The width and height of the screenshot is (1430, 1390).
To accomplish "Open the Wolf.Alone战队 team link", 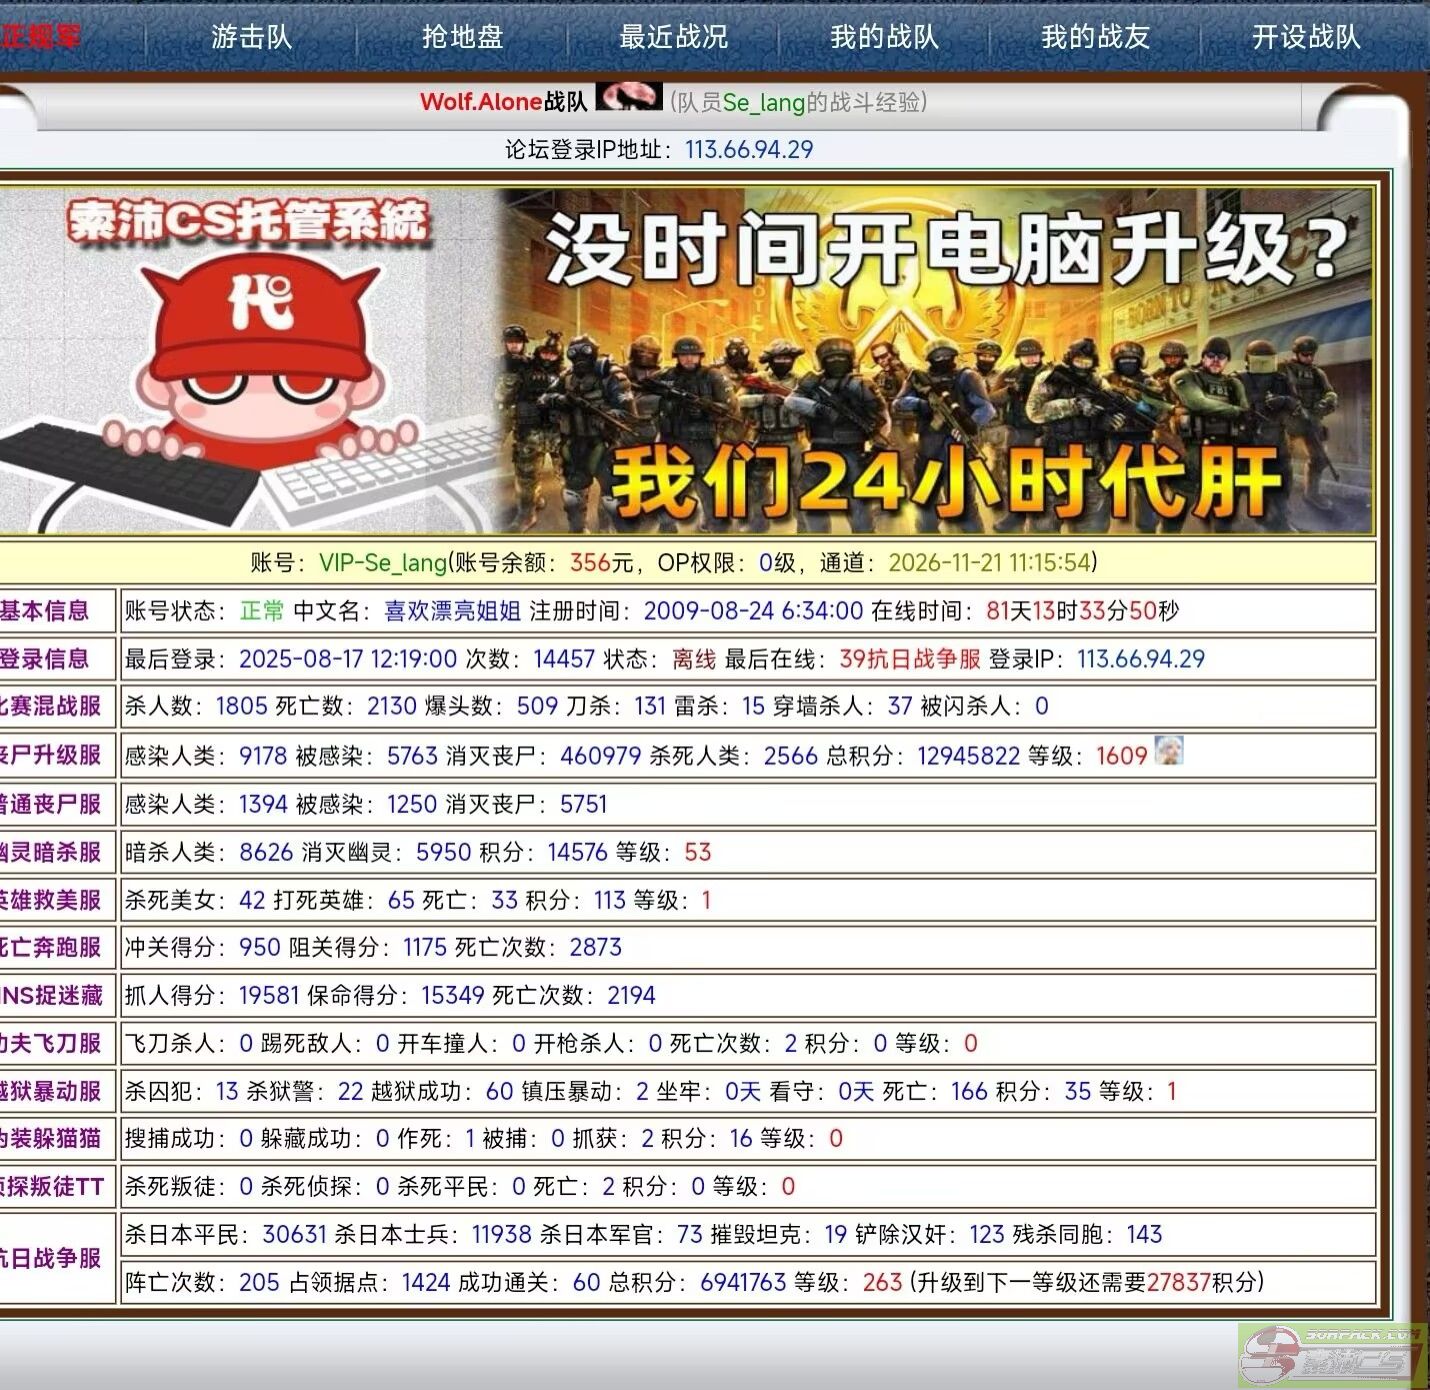I will point(503,102).
